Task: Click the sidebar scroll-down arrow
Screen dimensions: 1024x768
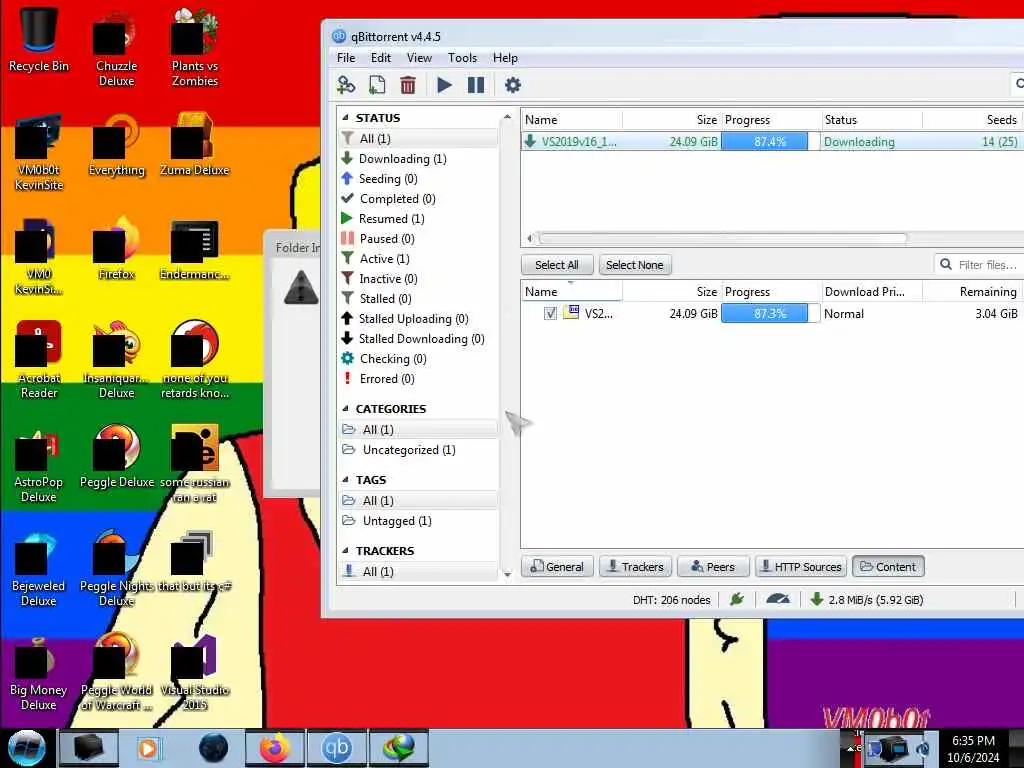Action: (x=507, y=575)
